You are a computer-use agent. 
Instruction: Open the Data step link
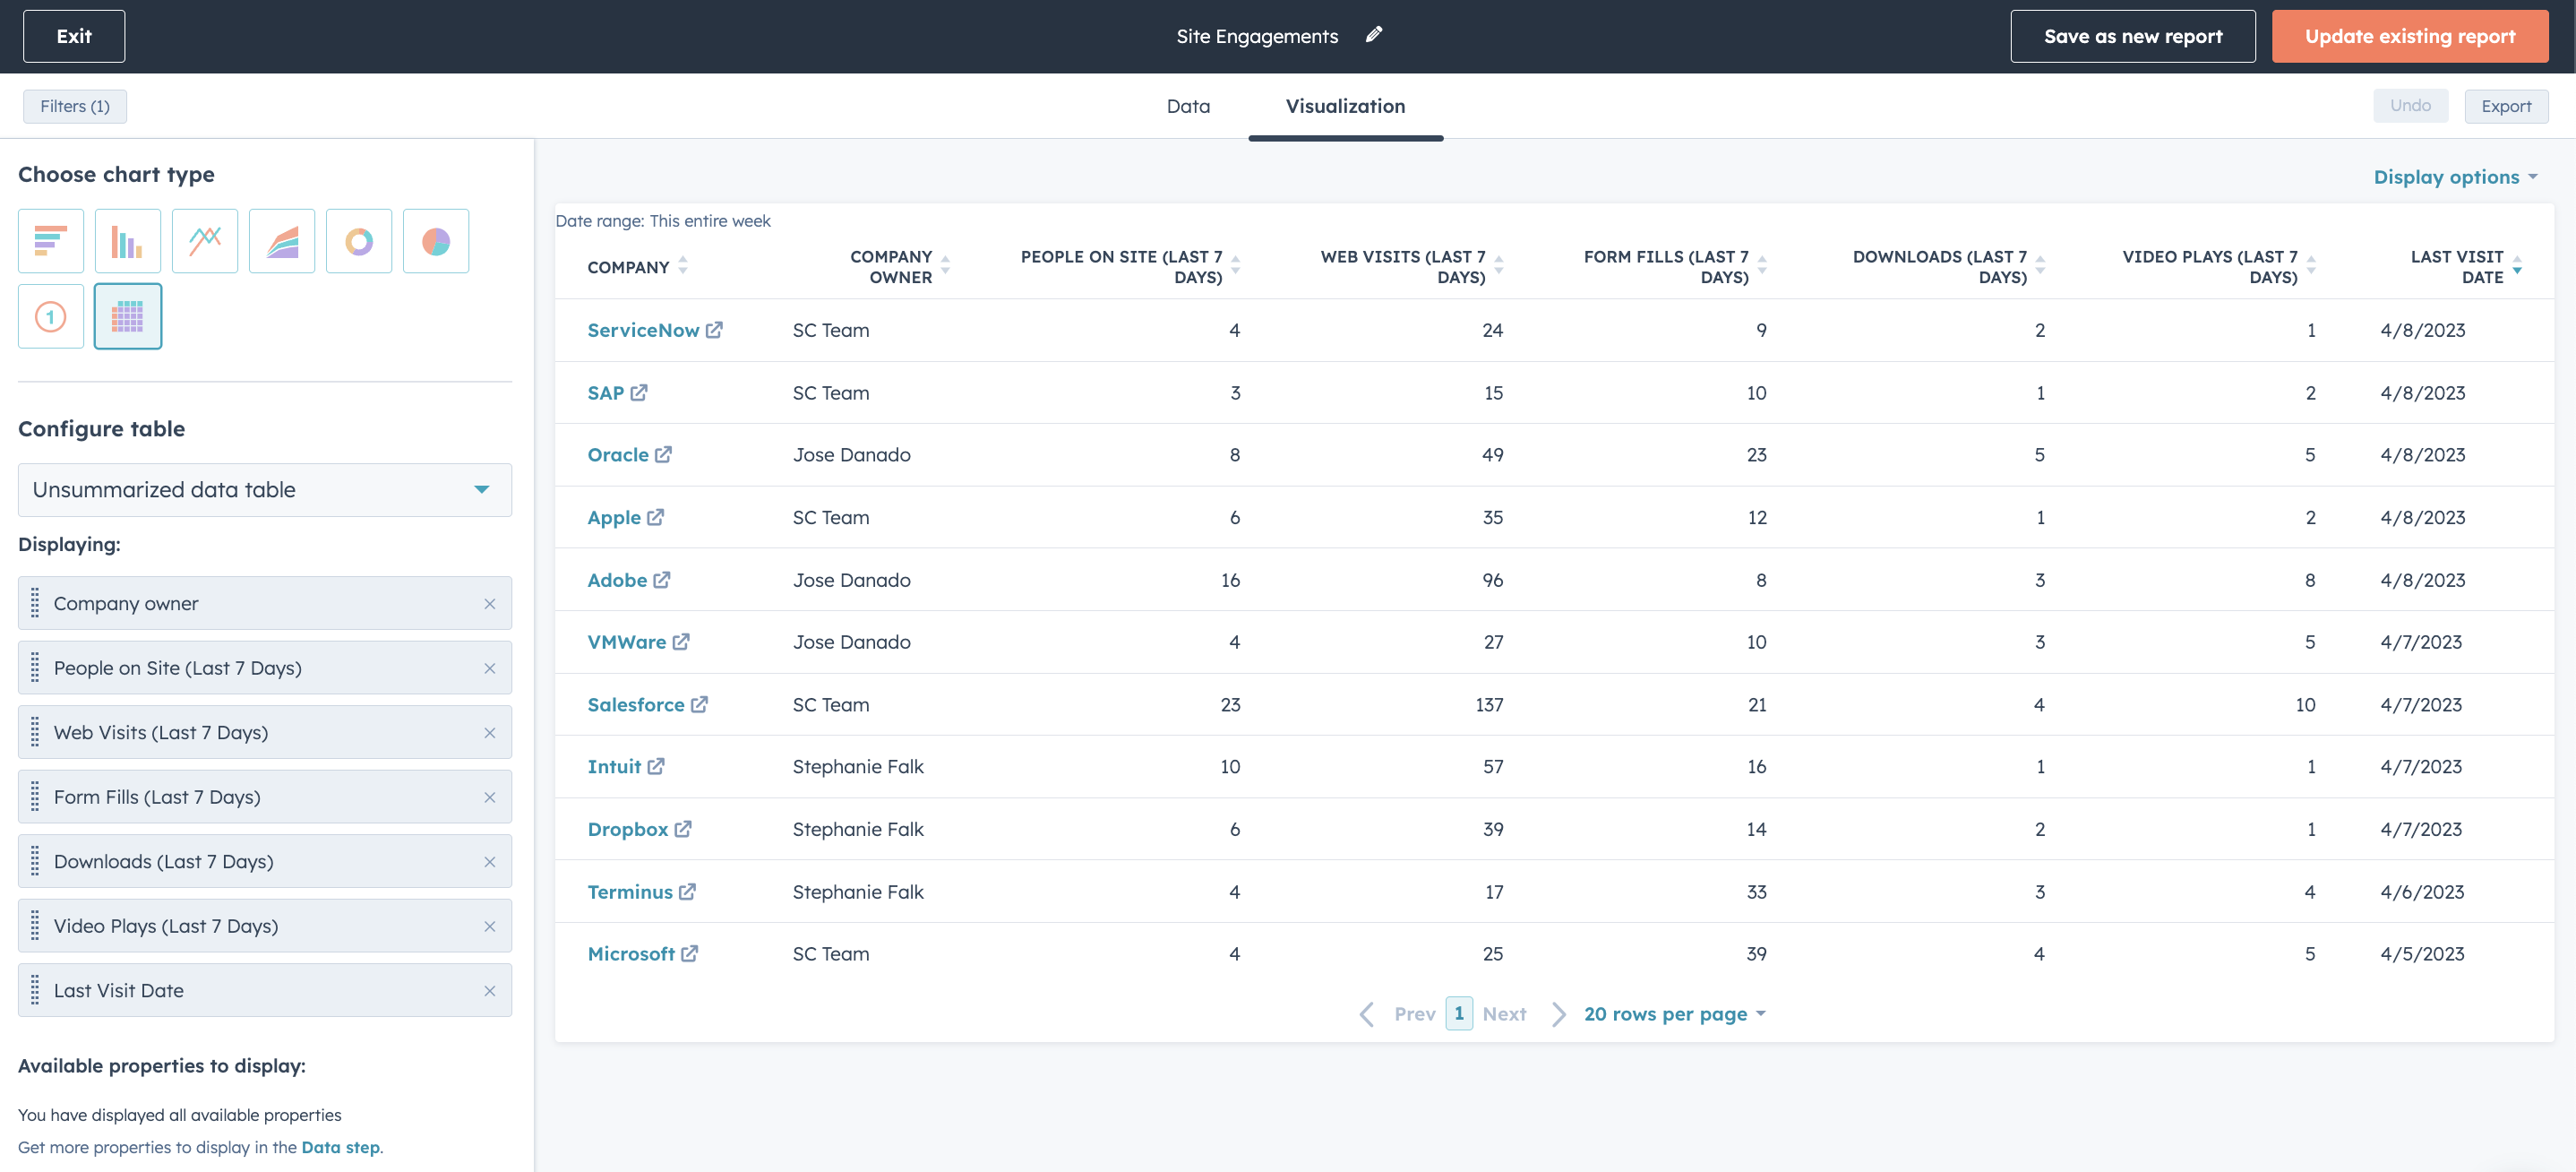click(x=341, y=1147)
